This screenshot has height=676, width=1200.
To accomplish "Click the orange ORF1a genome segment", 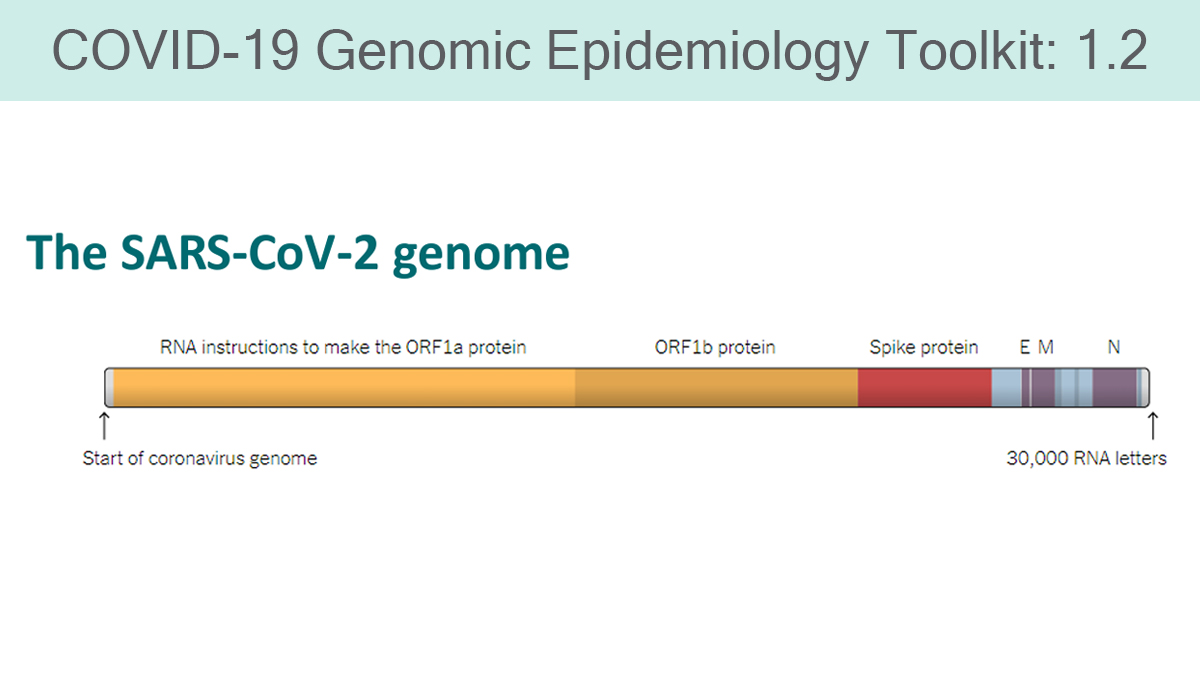I will 344,387.
